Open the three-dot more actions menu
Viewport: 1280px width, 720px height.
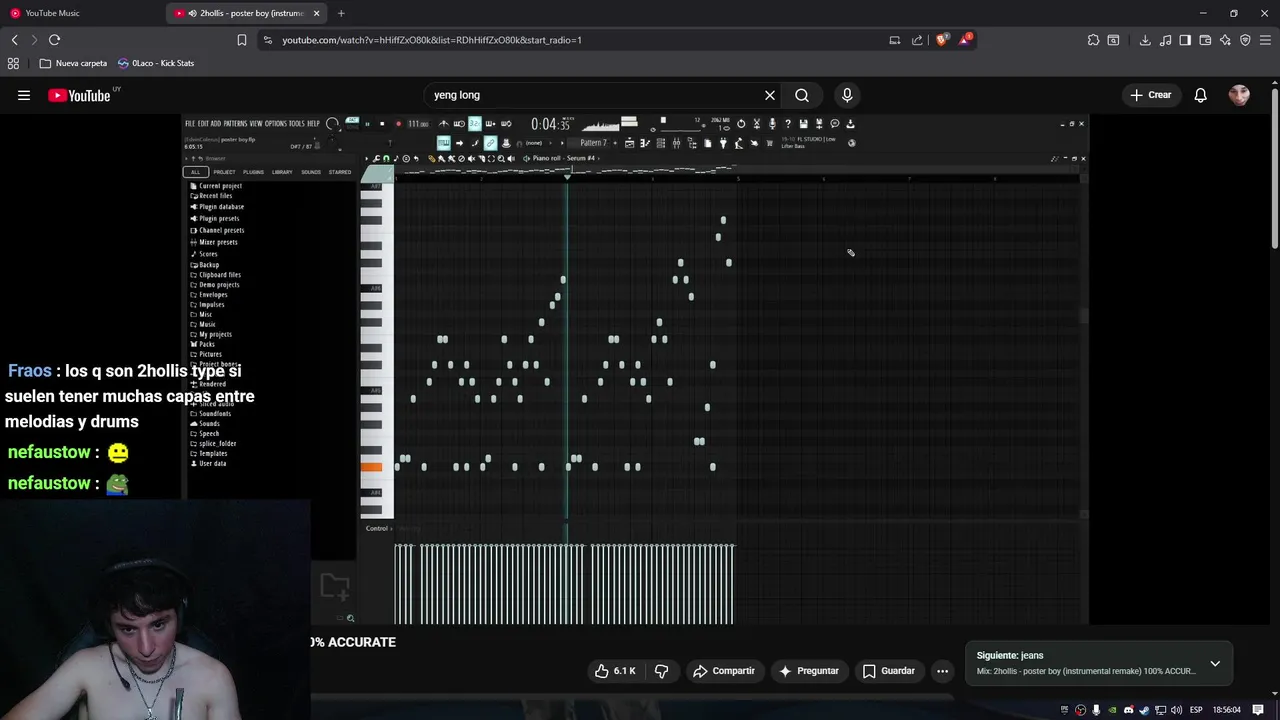click(942, 671)
